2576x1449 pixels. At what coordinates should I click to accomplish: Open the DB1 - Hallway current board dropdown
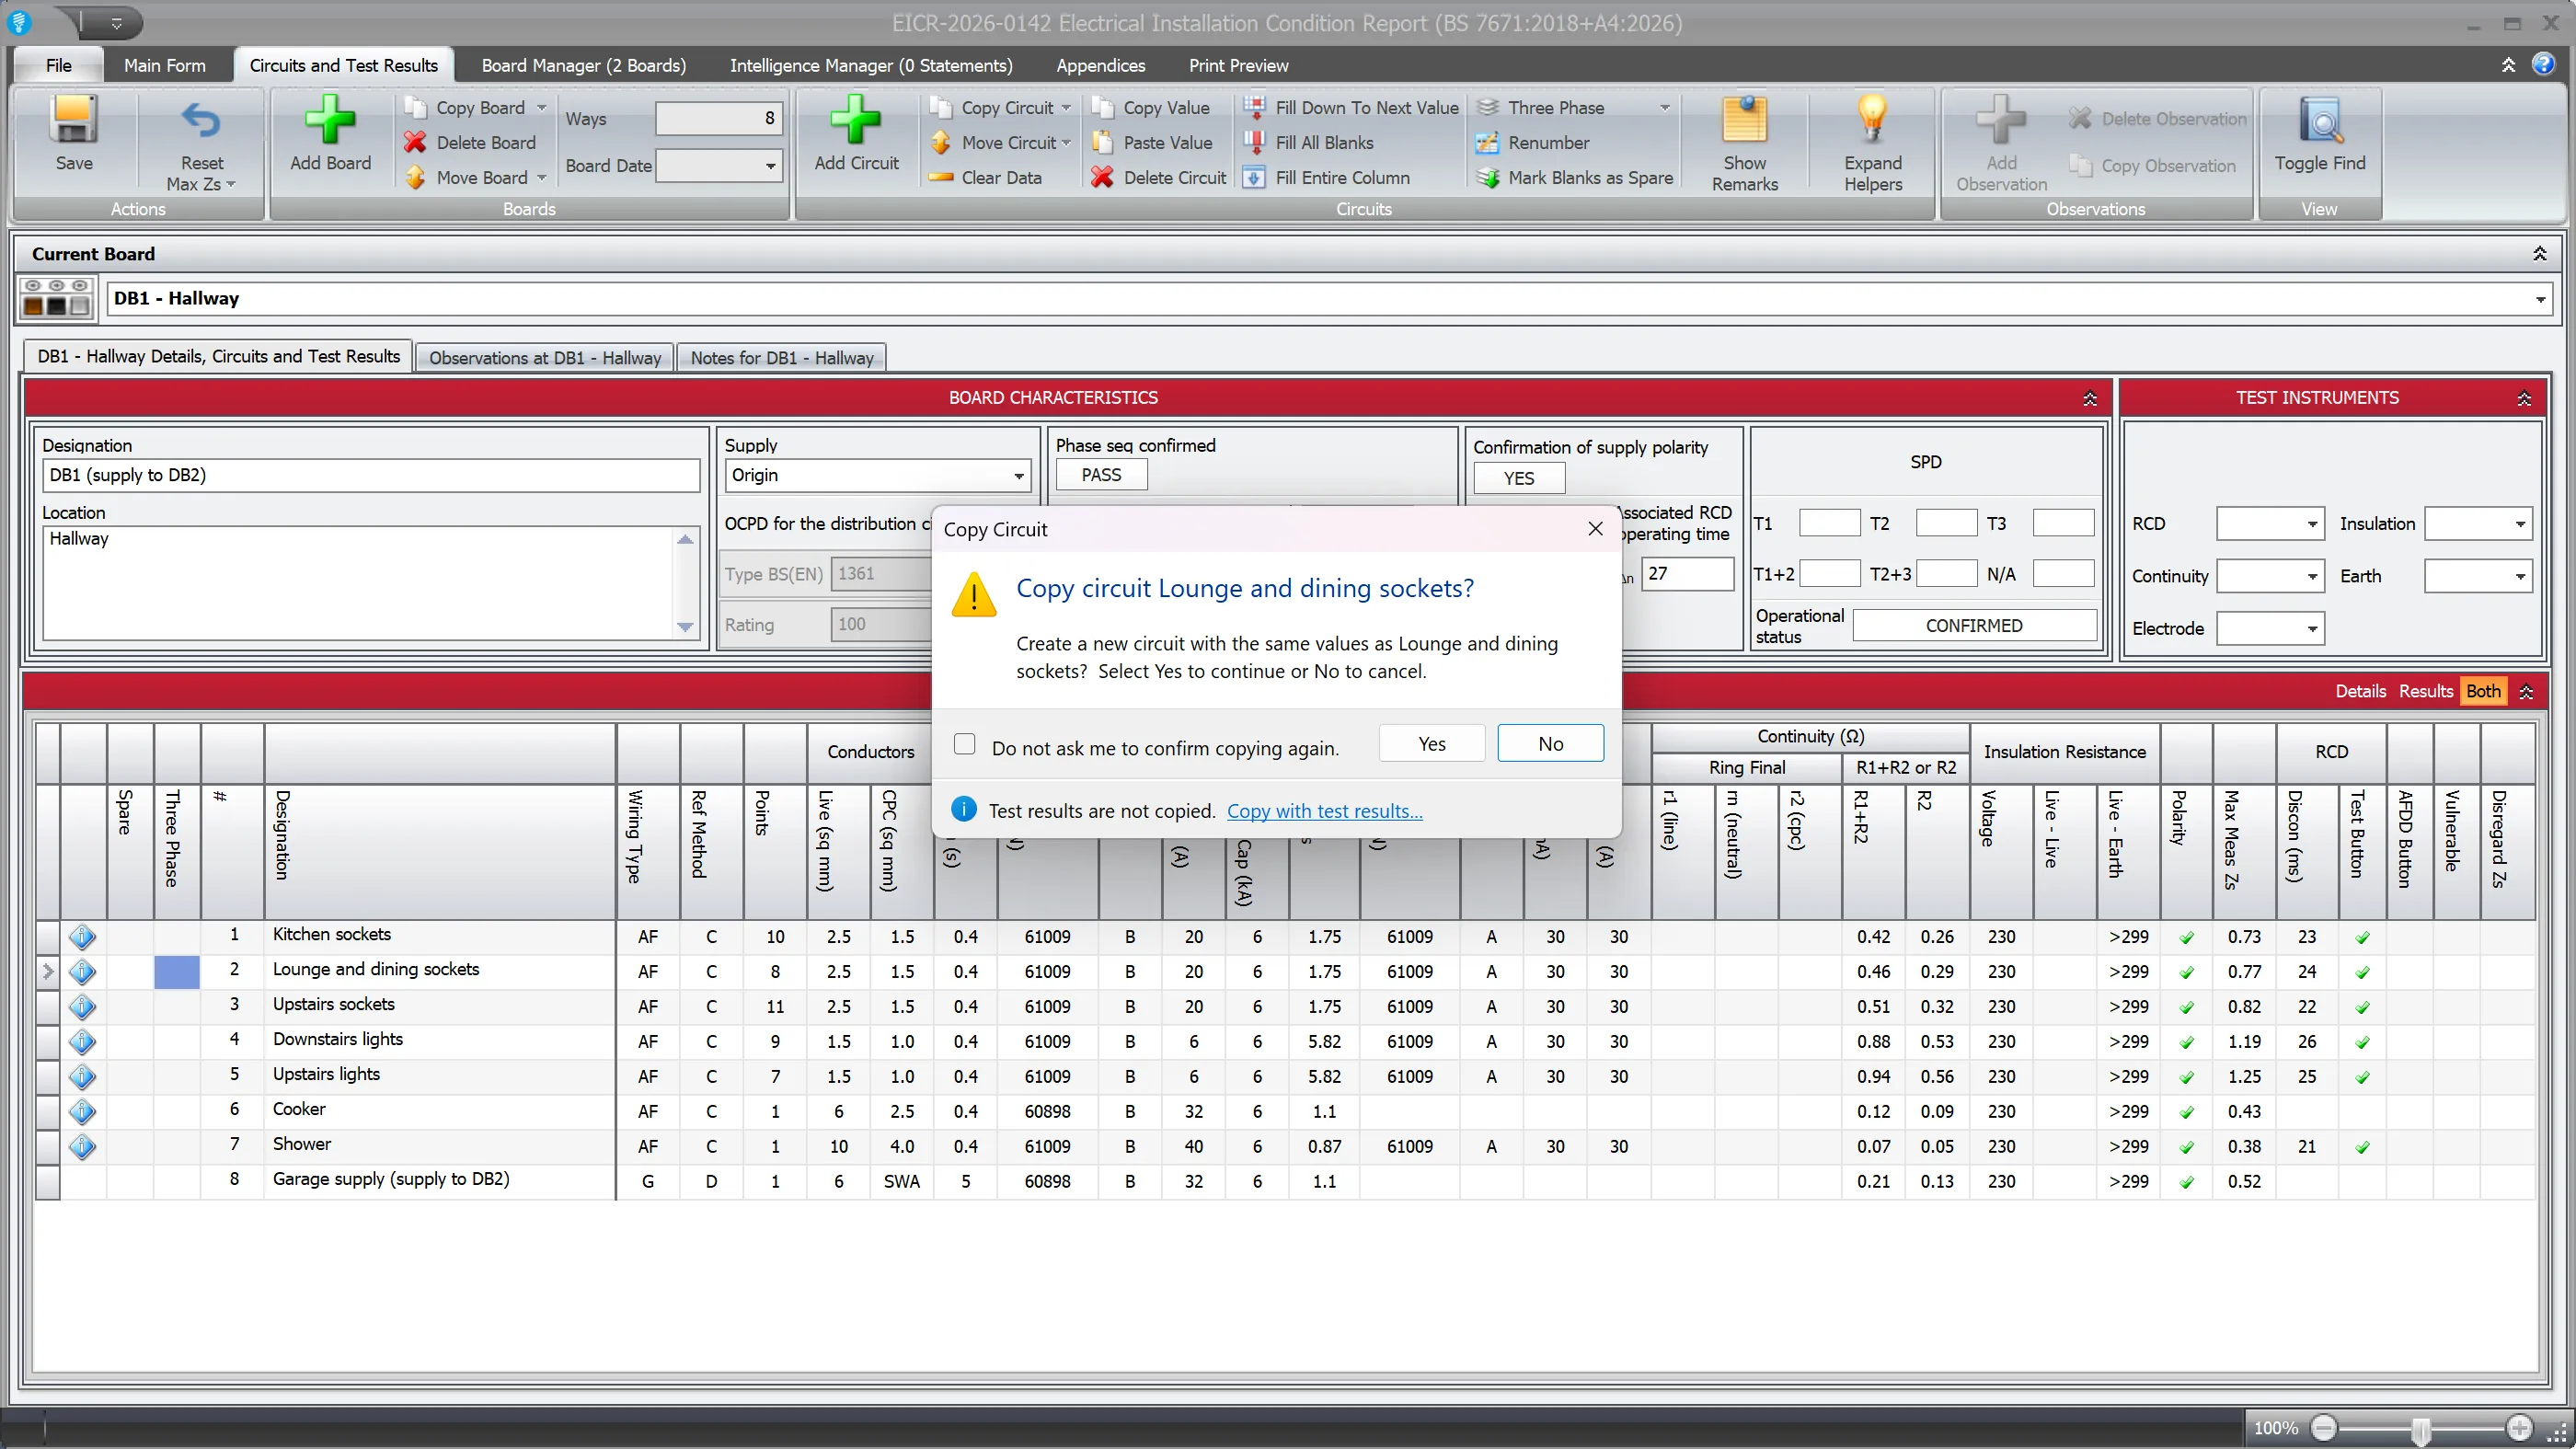click(2540, 298)
